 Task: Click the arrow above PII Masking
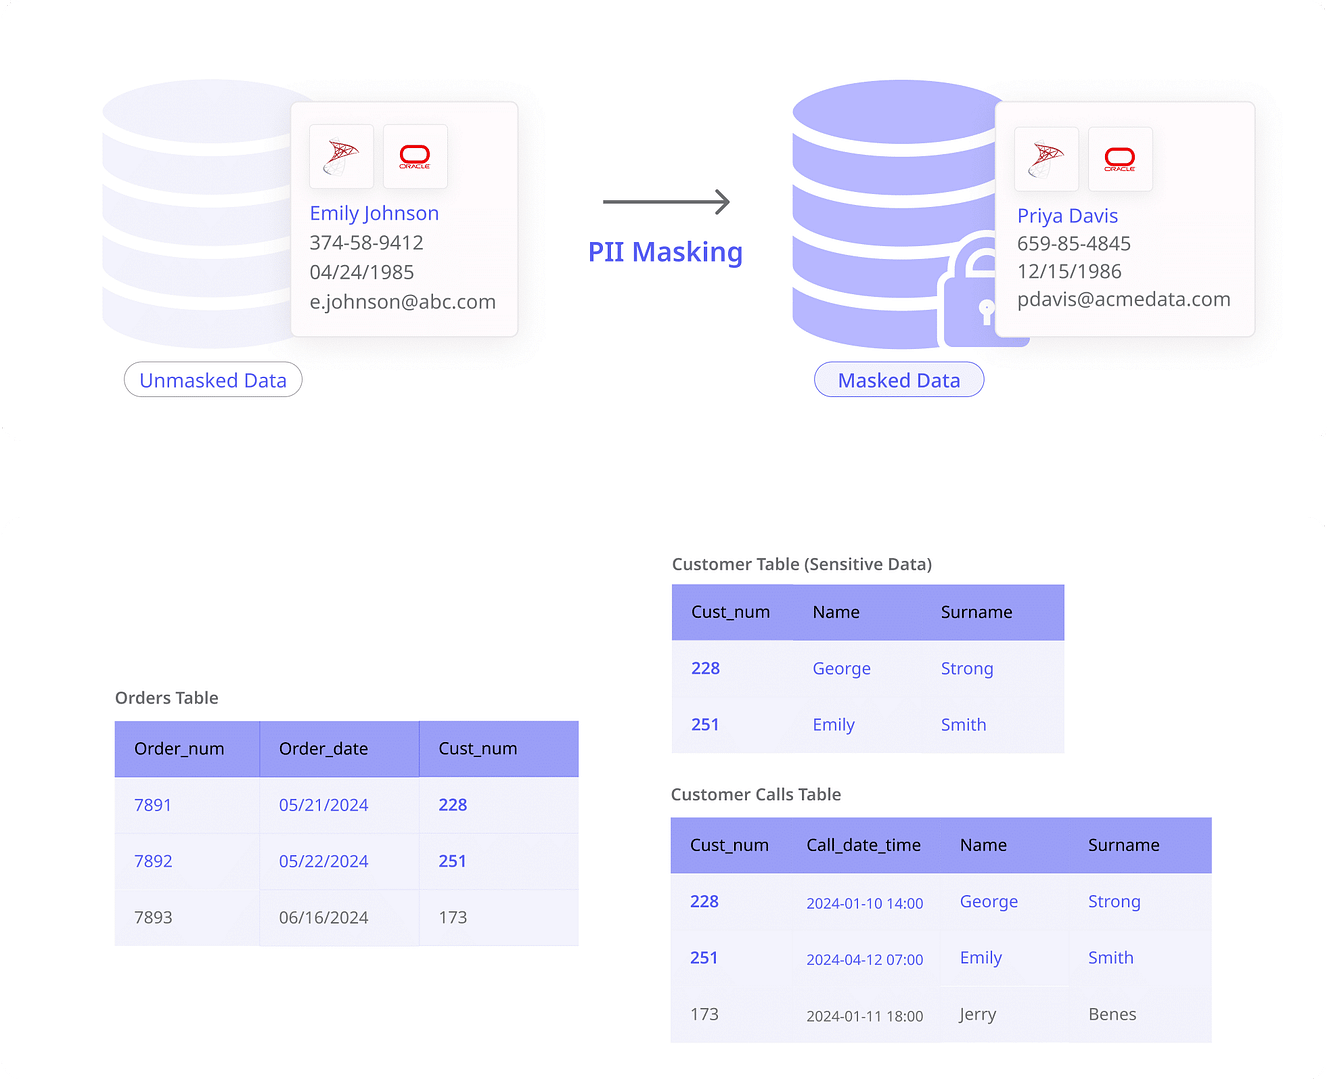point(666,202)
